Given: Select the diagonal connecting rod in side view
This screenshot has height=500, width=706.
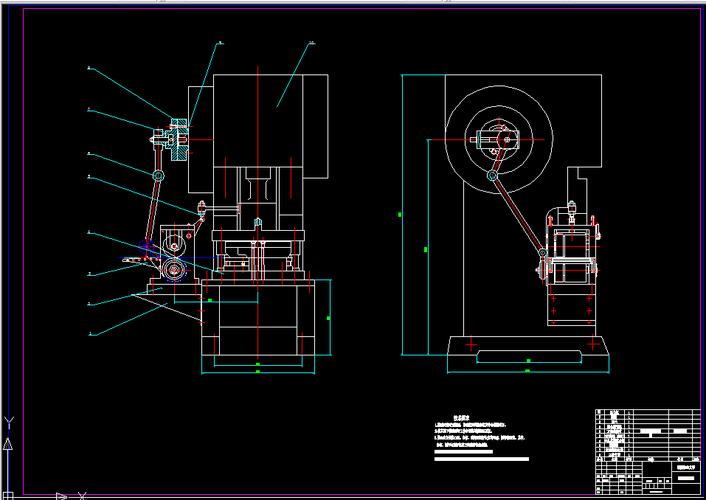Looking at the screenshot, I should (x=518, y=214).
